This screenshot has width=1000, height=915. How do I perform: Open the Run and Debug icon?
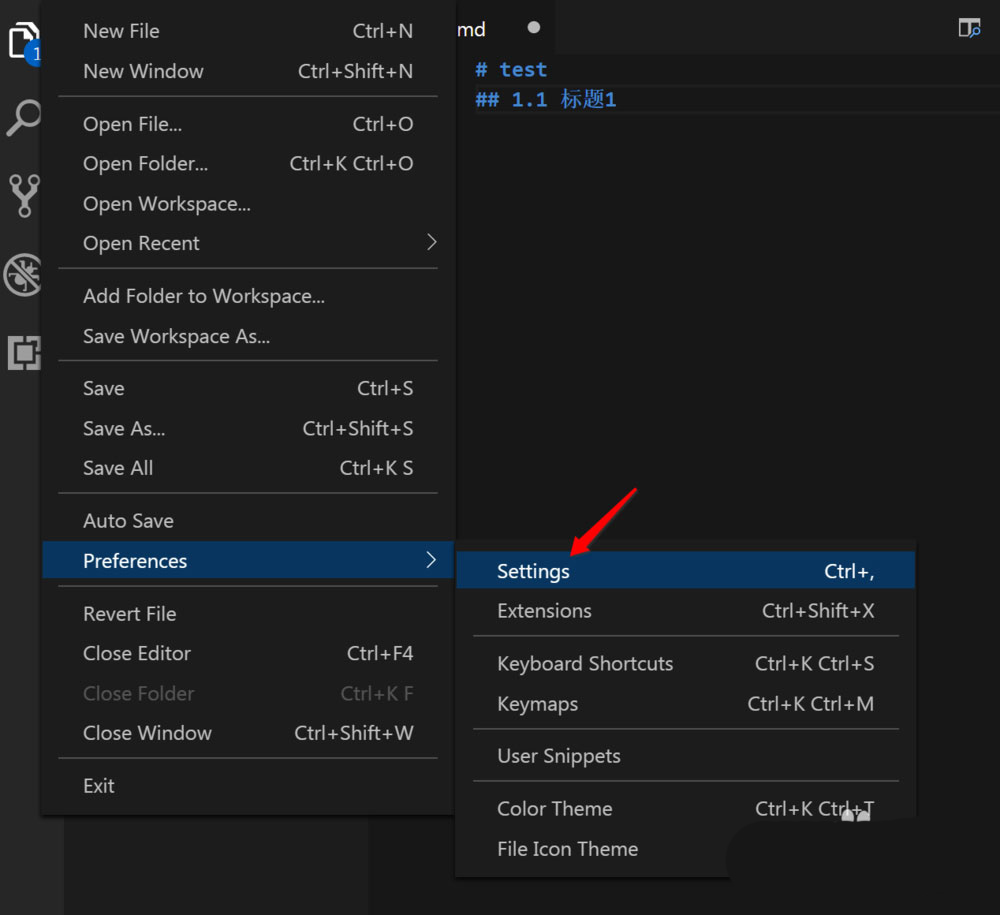click(22, 274)
